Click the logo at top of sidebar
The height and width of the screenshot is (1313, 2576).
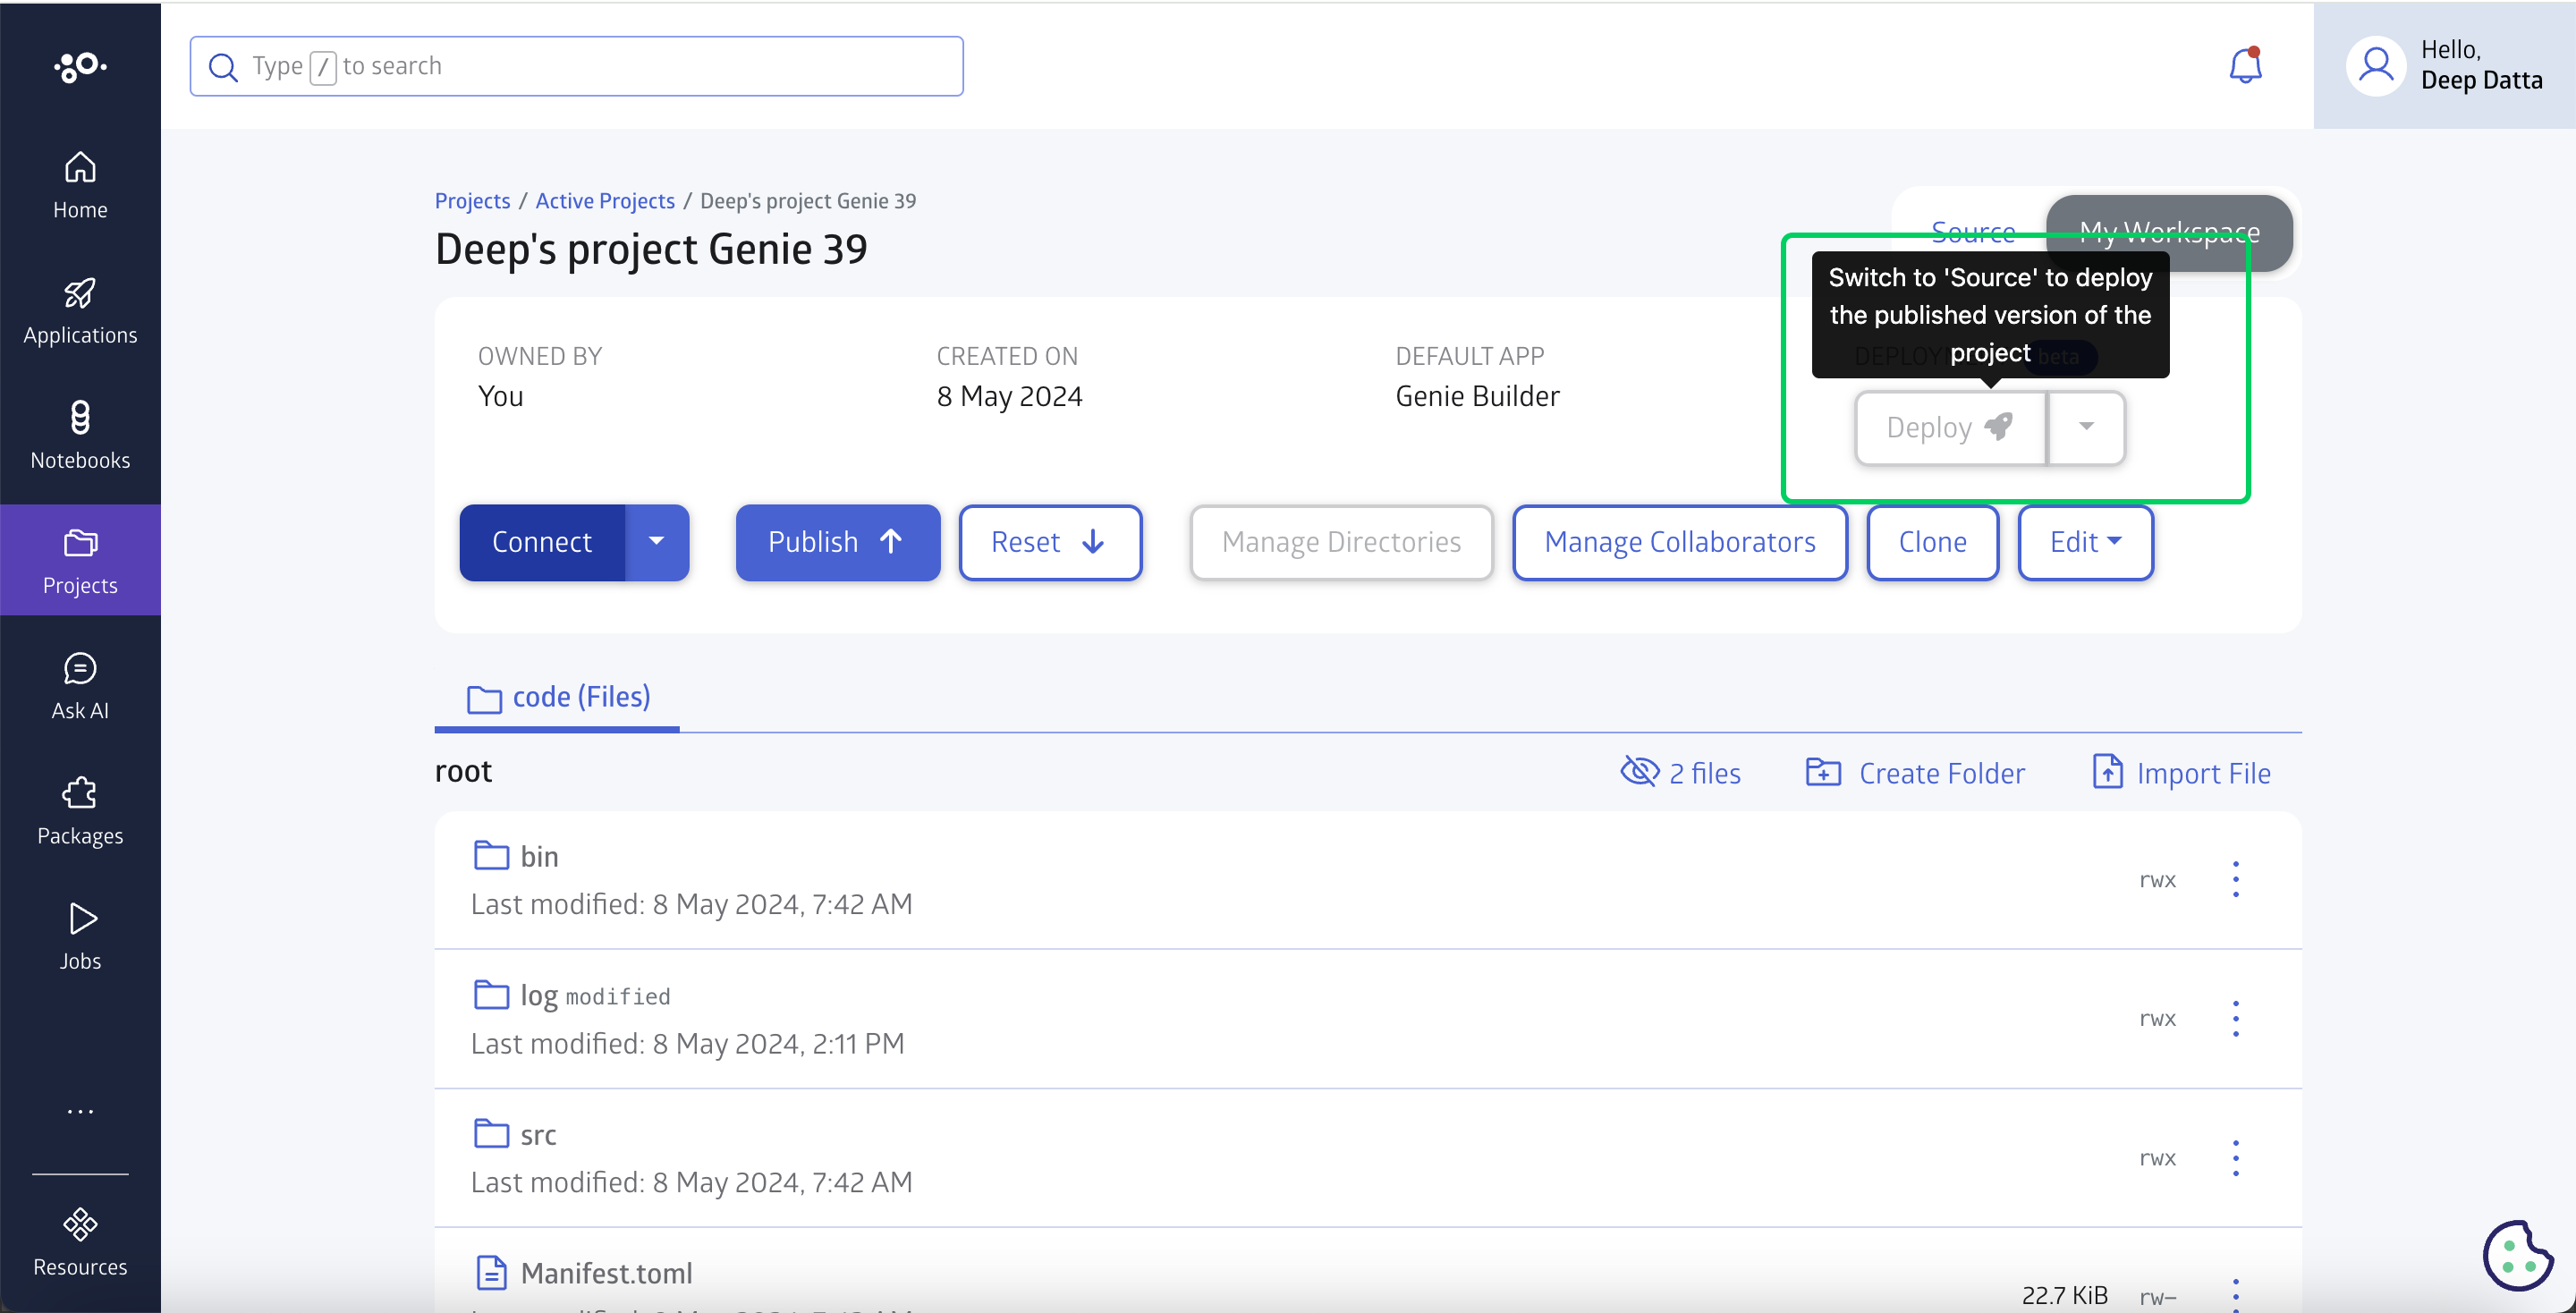(x=80, y=66)
